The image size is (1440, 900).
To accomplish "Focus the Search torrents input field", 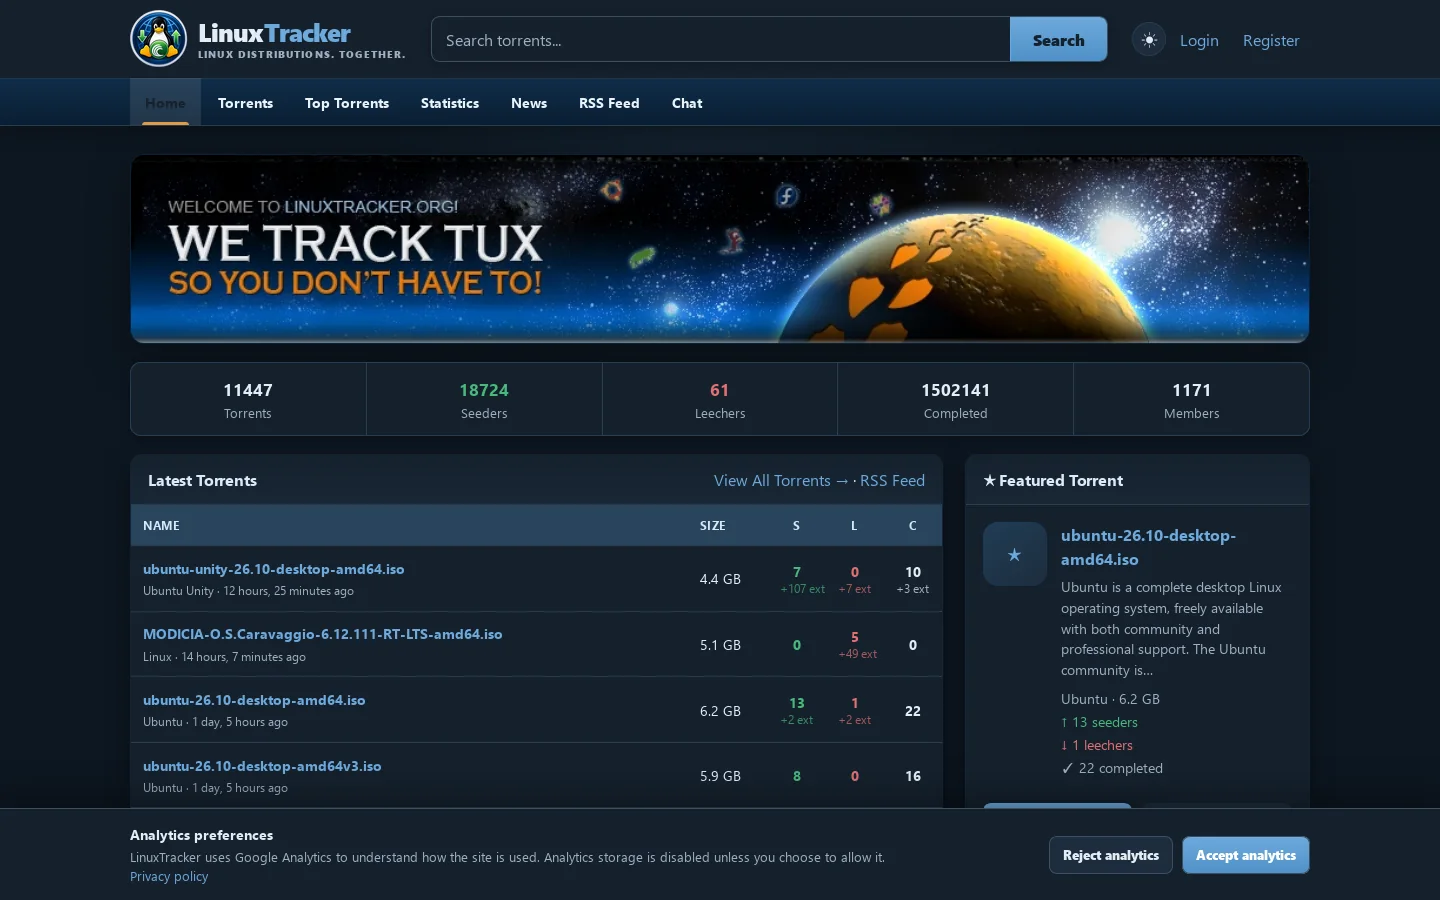I will click(x=721, y=40).
